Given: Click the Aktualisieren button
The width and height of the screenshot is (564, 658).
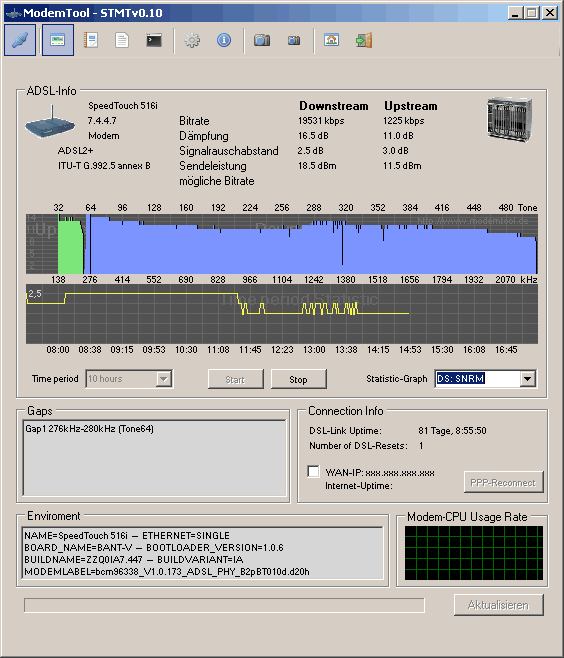Looking at the screenshot, I should point(499,605).
